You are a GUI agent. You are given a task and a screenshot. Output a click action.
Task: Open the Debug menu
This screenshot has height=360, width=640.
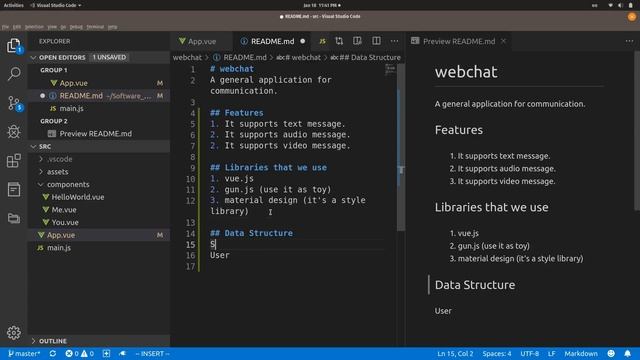click(x=76, y=27)
